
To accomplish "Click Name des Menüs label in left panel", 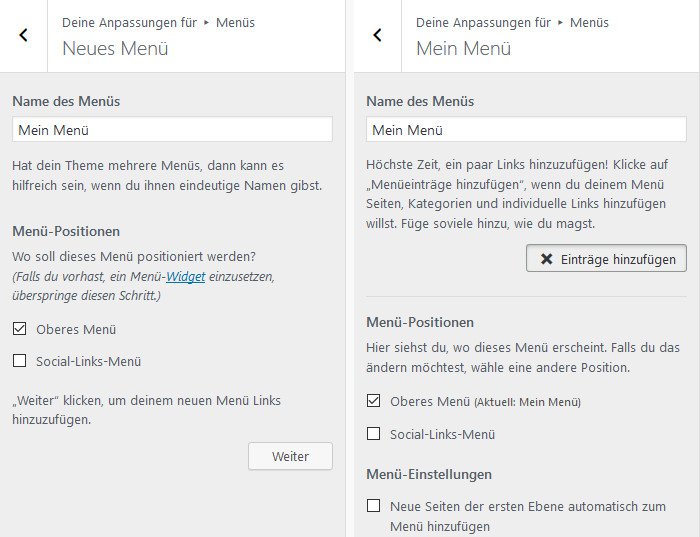I will pyautogui.click(x=66, y=101).
